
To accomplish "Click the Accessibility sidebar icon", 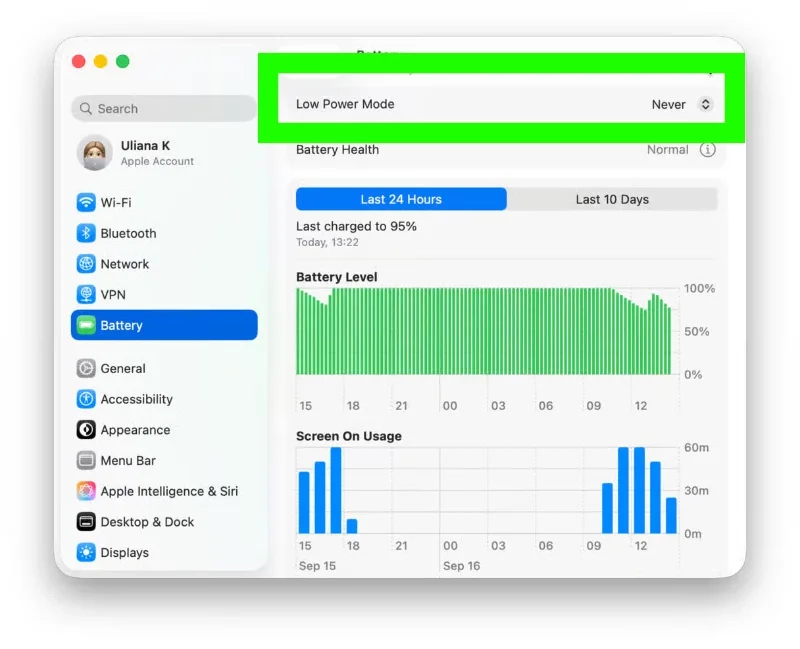I will pyautogui.click(x=86, y=399).
